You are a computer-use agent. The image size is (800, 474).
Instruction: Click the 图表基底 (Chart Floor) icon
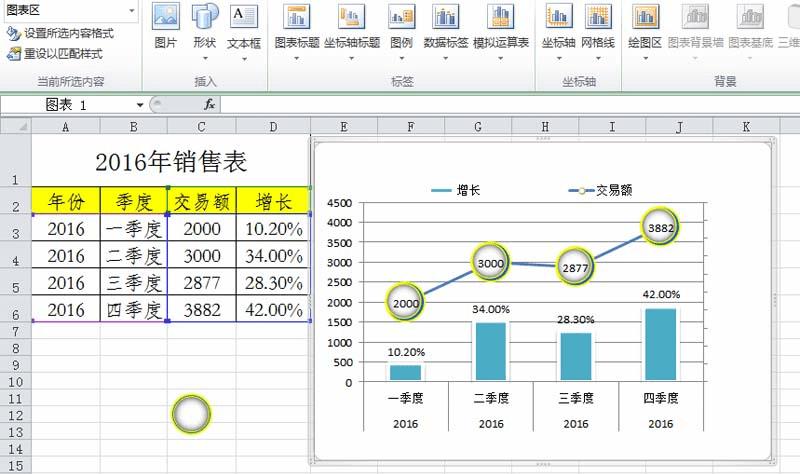click(x=750, y=17)
